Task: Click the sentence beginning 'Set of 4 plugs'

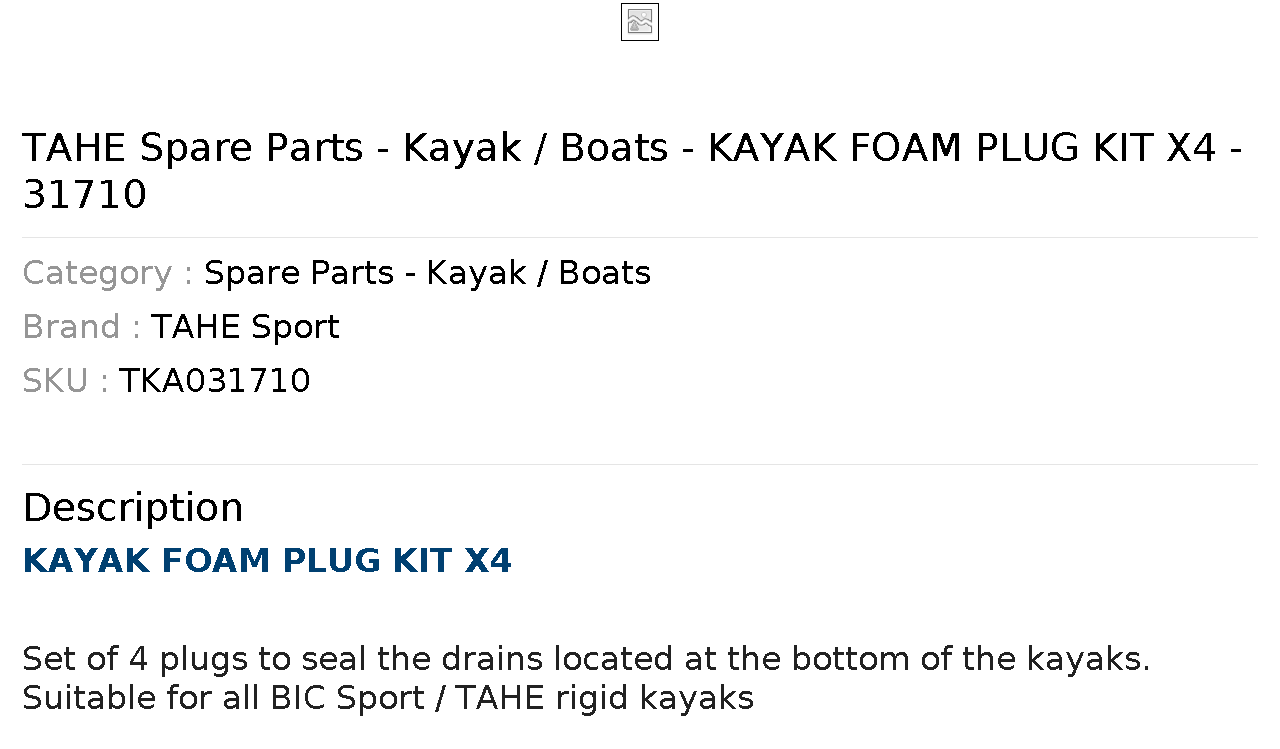Action: [x=586, y=659]
